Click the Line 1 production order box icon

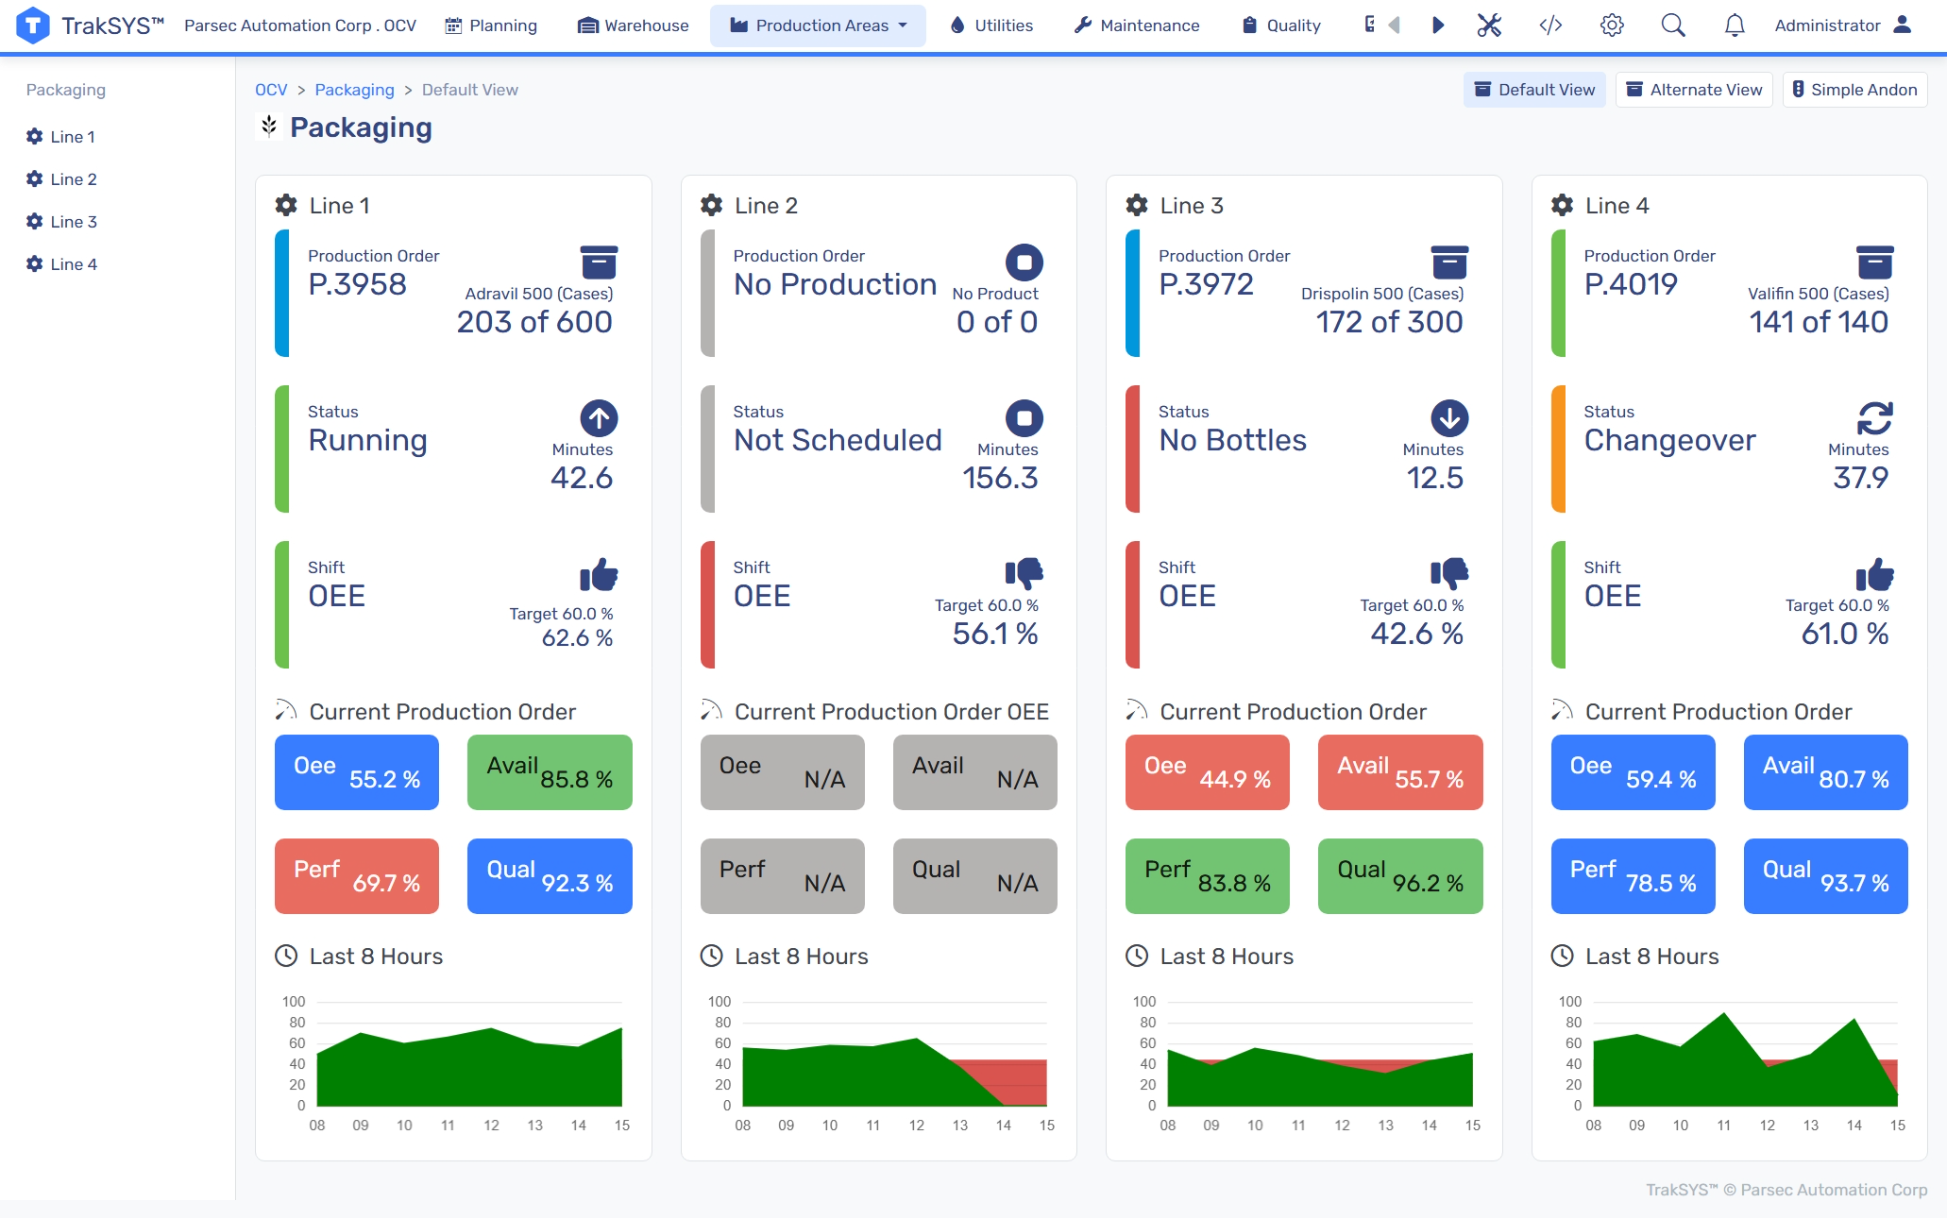pos(598,262)
